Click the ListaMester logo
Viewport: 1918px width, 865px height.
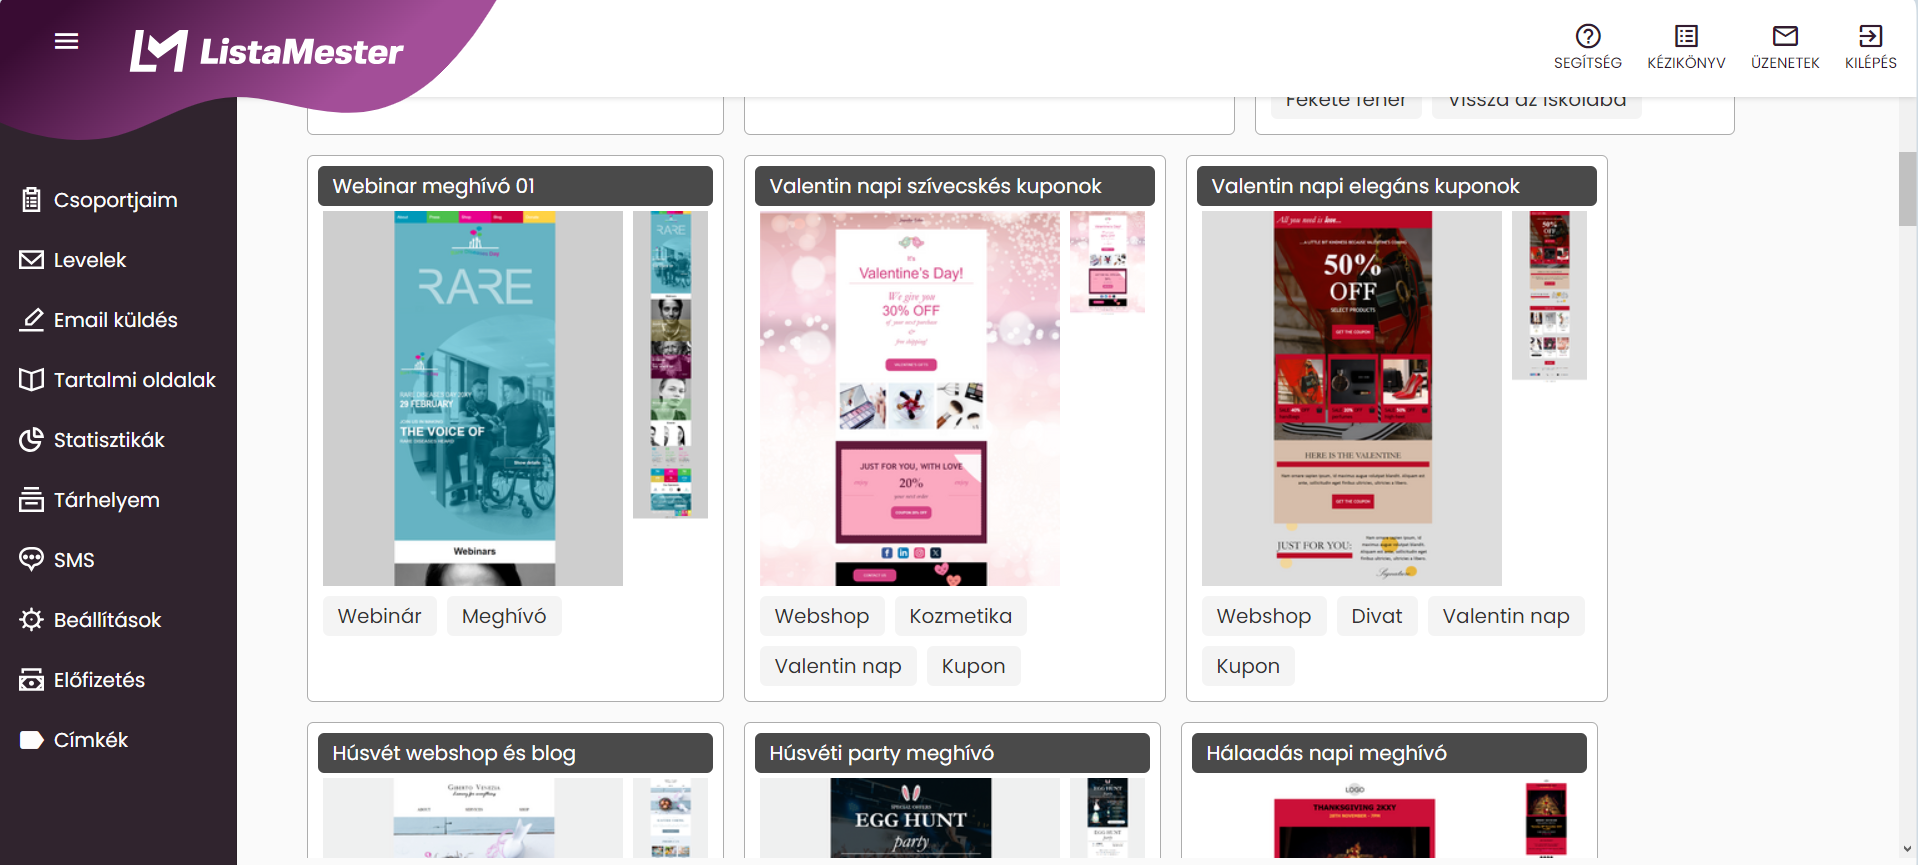pos(266,51)
